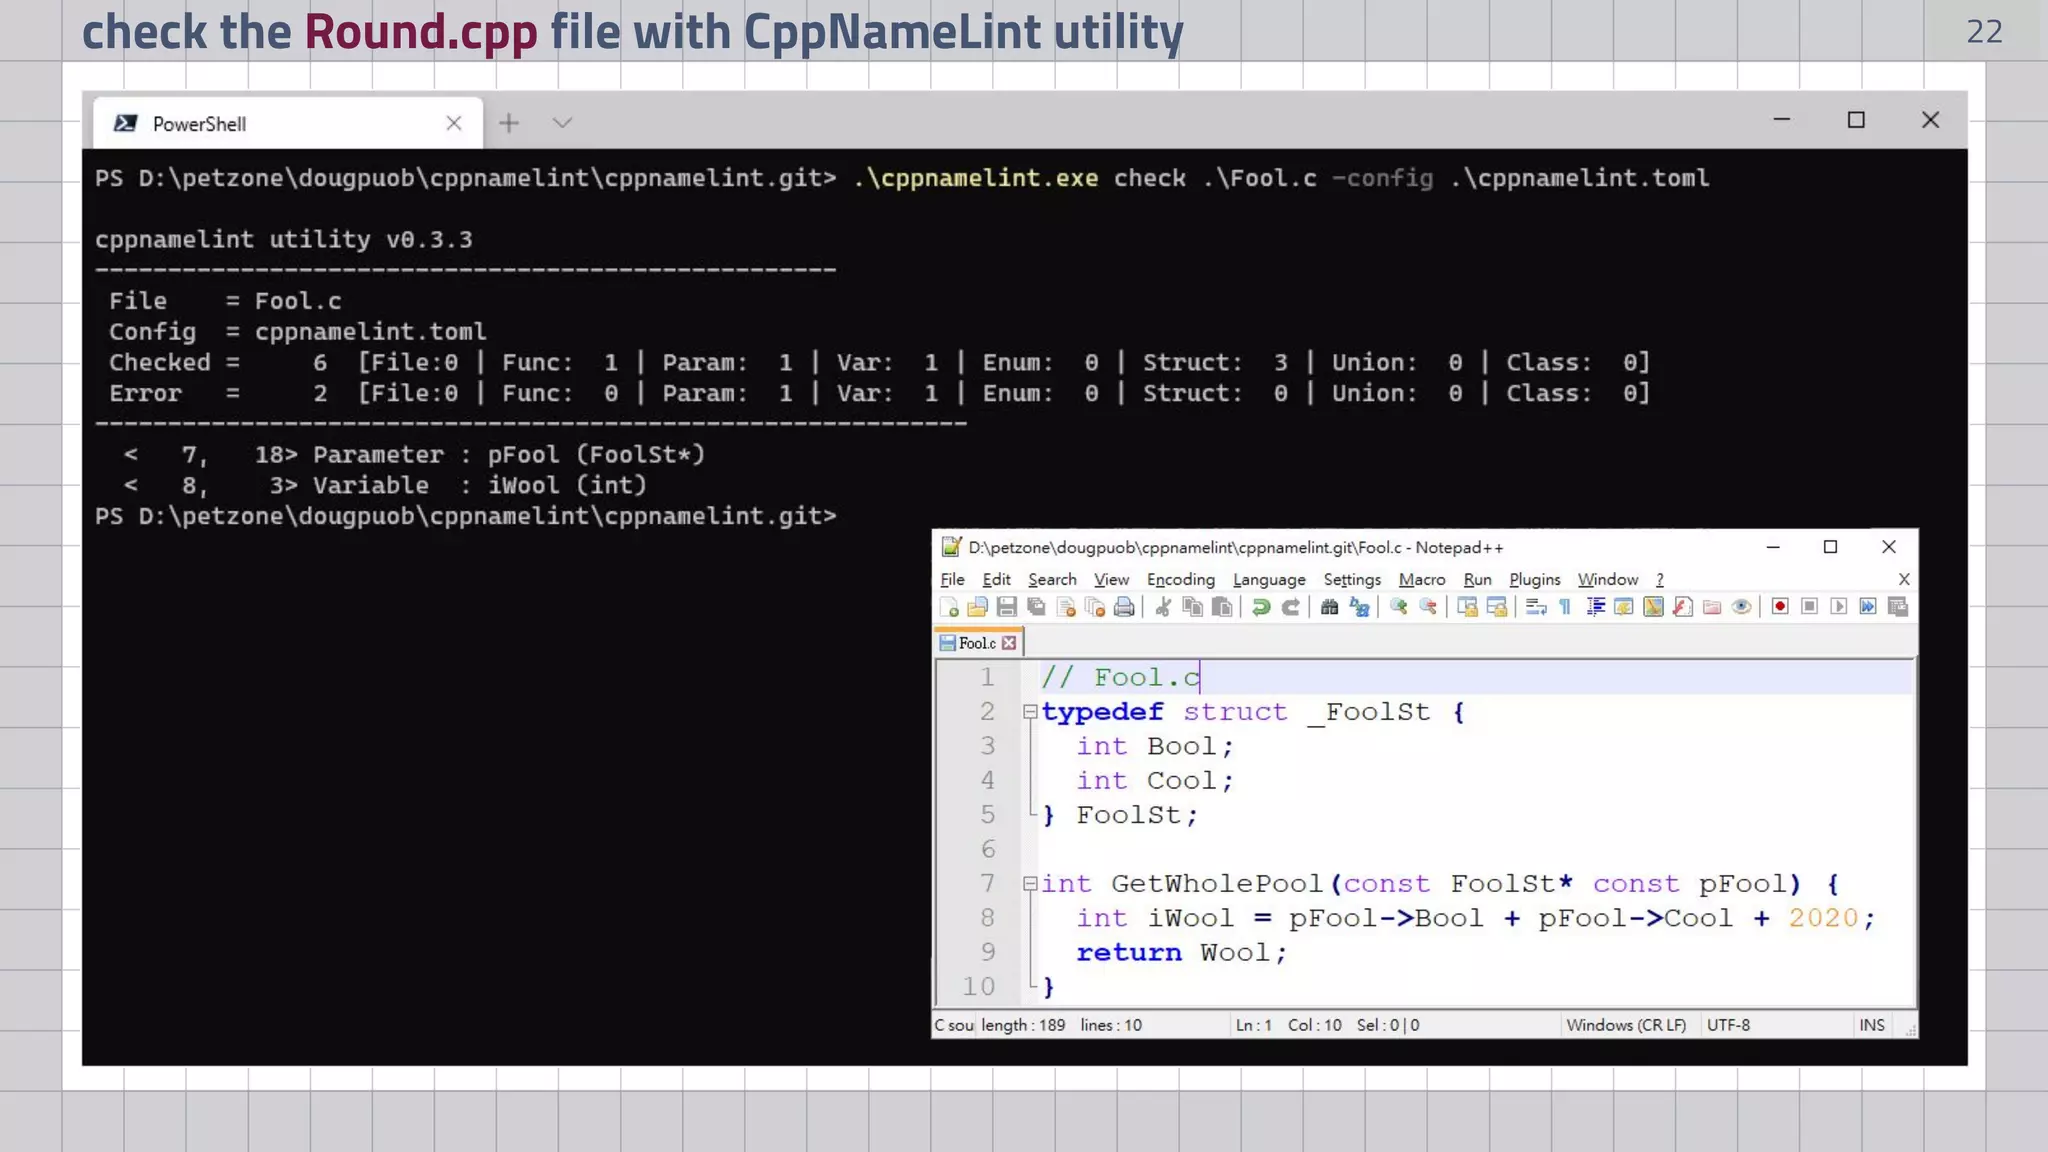Click the Stop macro recording icon
2048x1152 pixels.
[x=1809, y=607]
